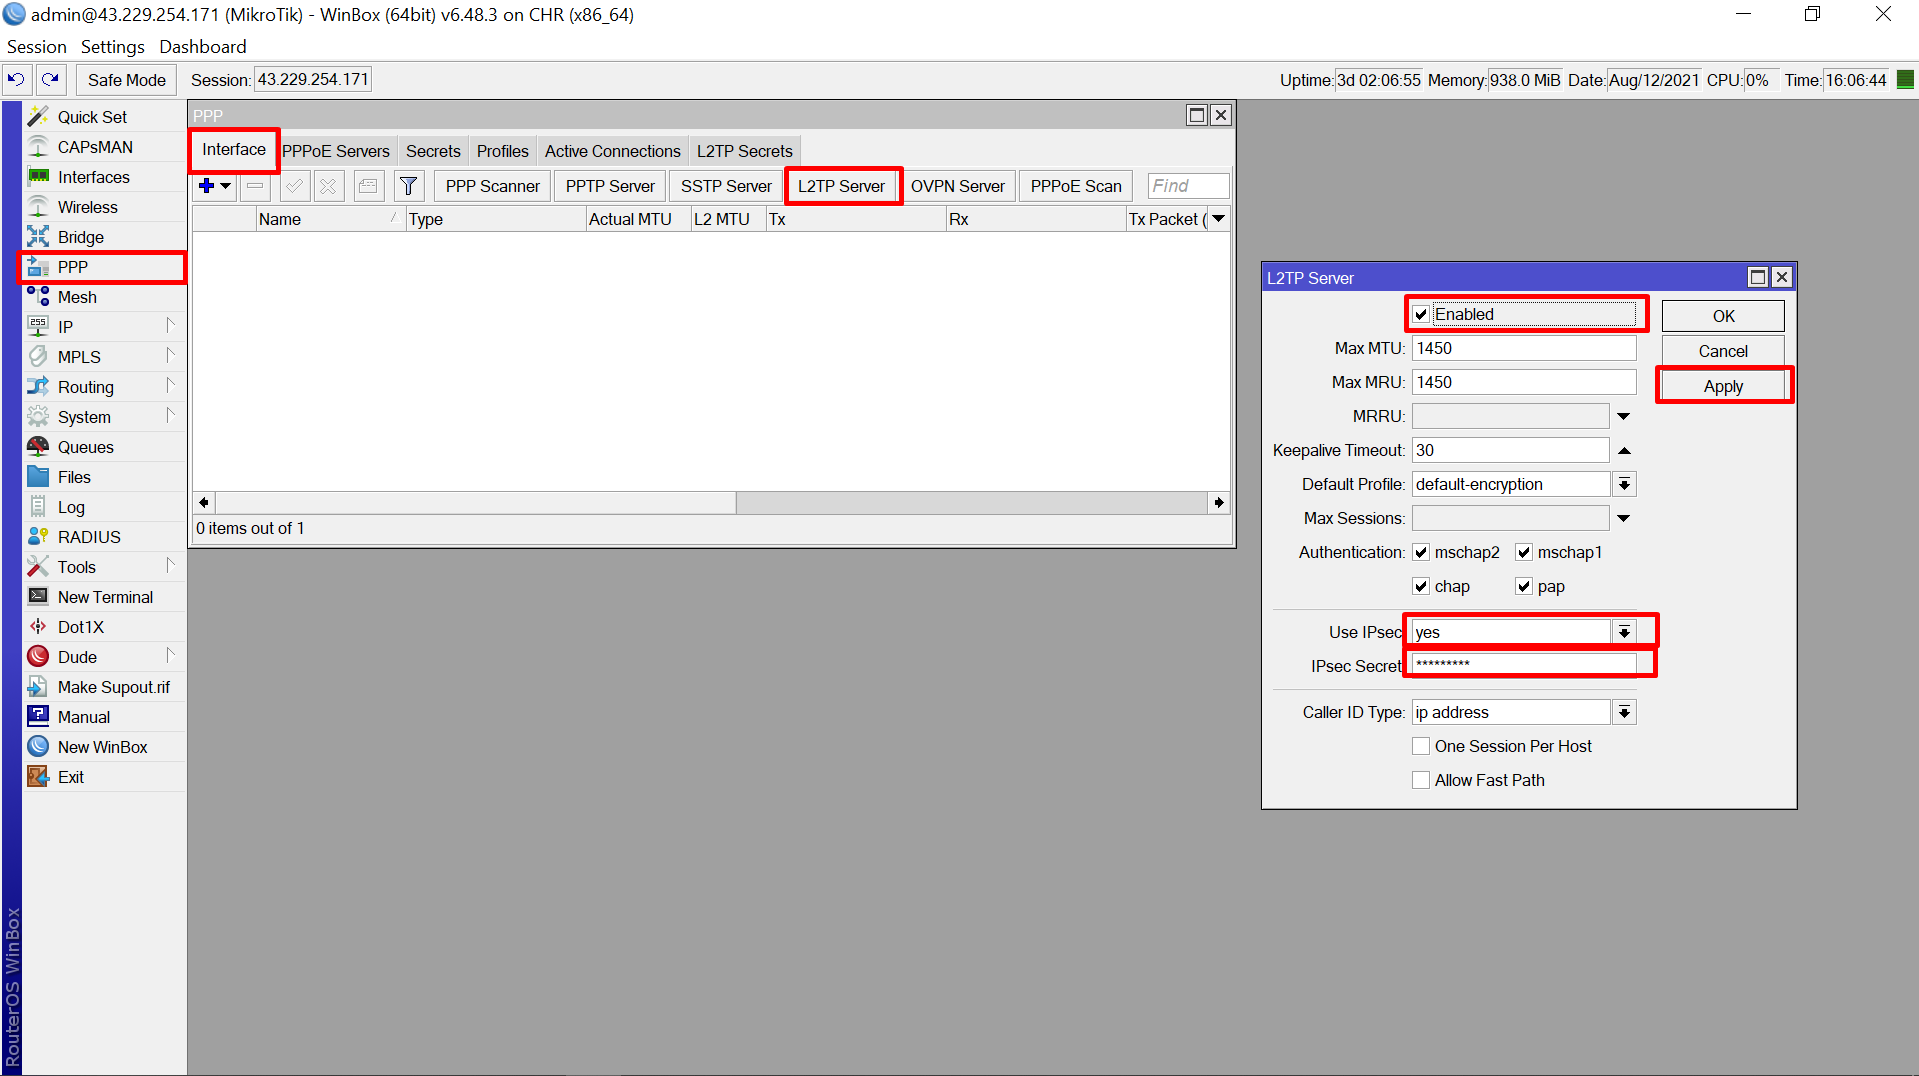
Task: Expand the MRRU field arrow
Action: [x=1624, y=416]
